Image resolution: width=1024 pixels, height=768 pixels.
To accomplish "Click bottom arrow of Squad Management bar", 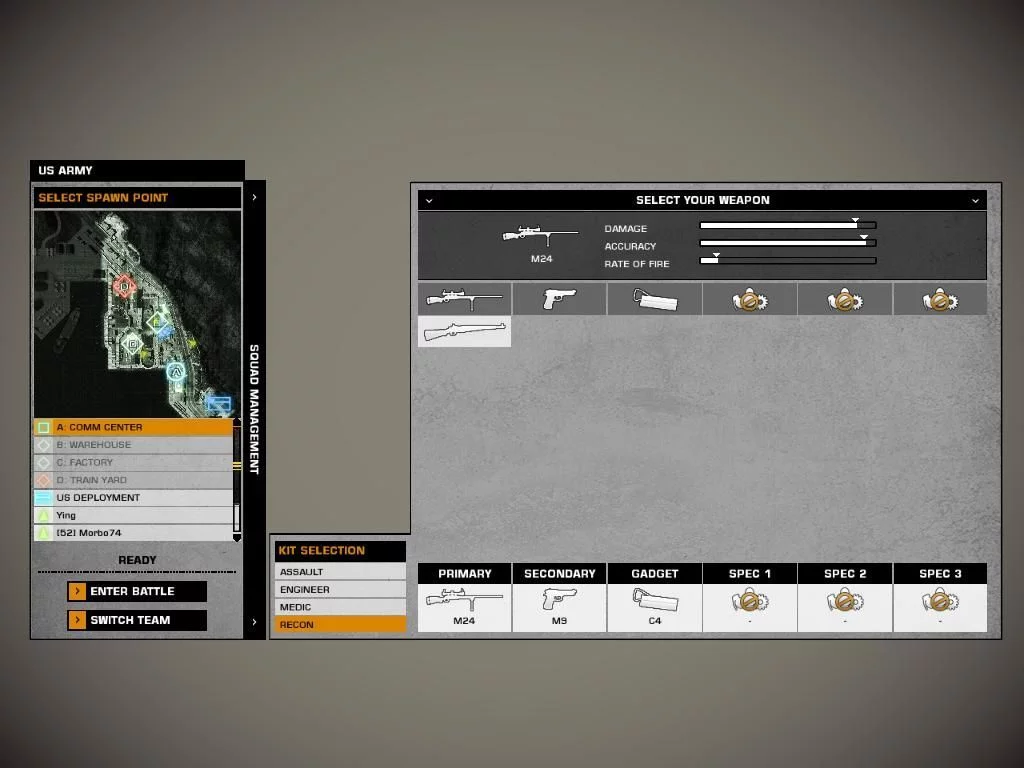I will (x=254, y=622).
